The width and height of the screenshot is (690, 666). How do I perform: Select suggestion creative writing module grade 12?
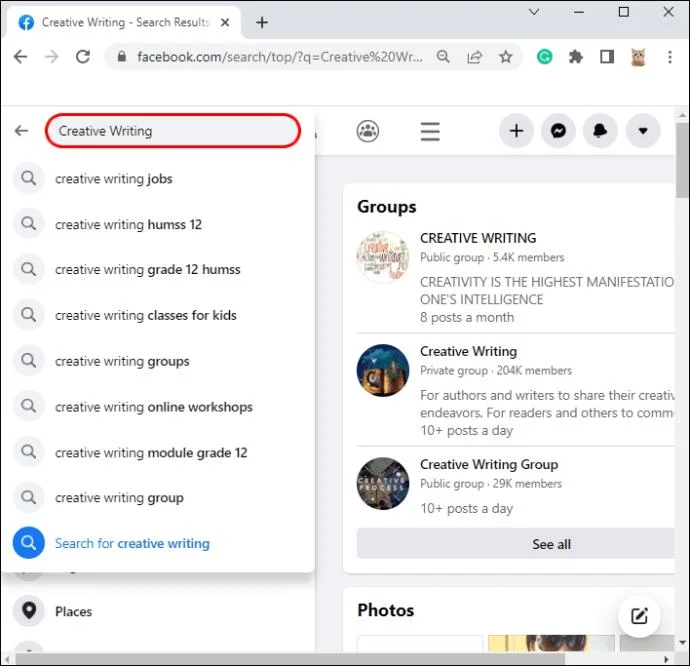point(158,453)
